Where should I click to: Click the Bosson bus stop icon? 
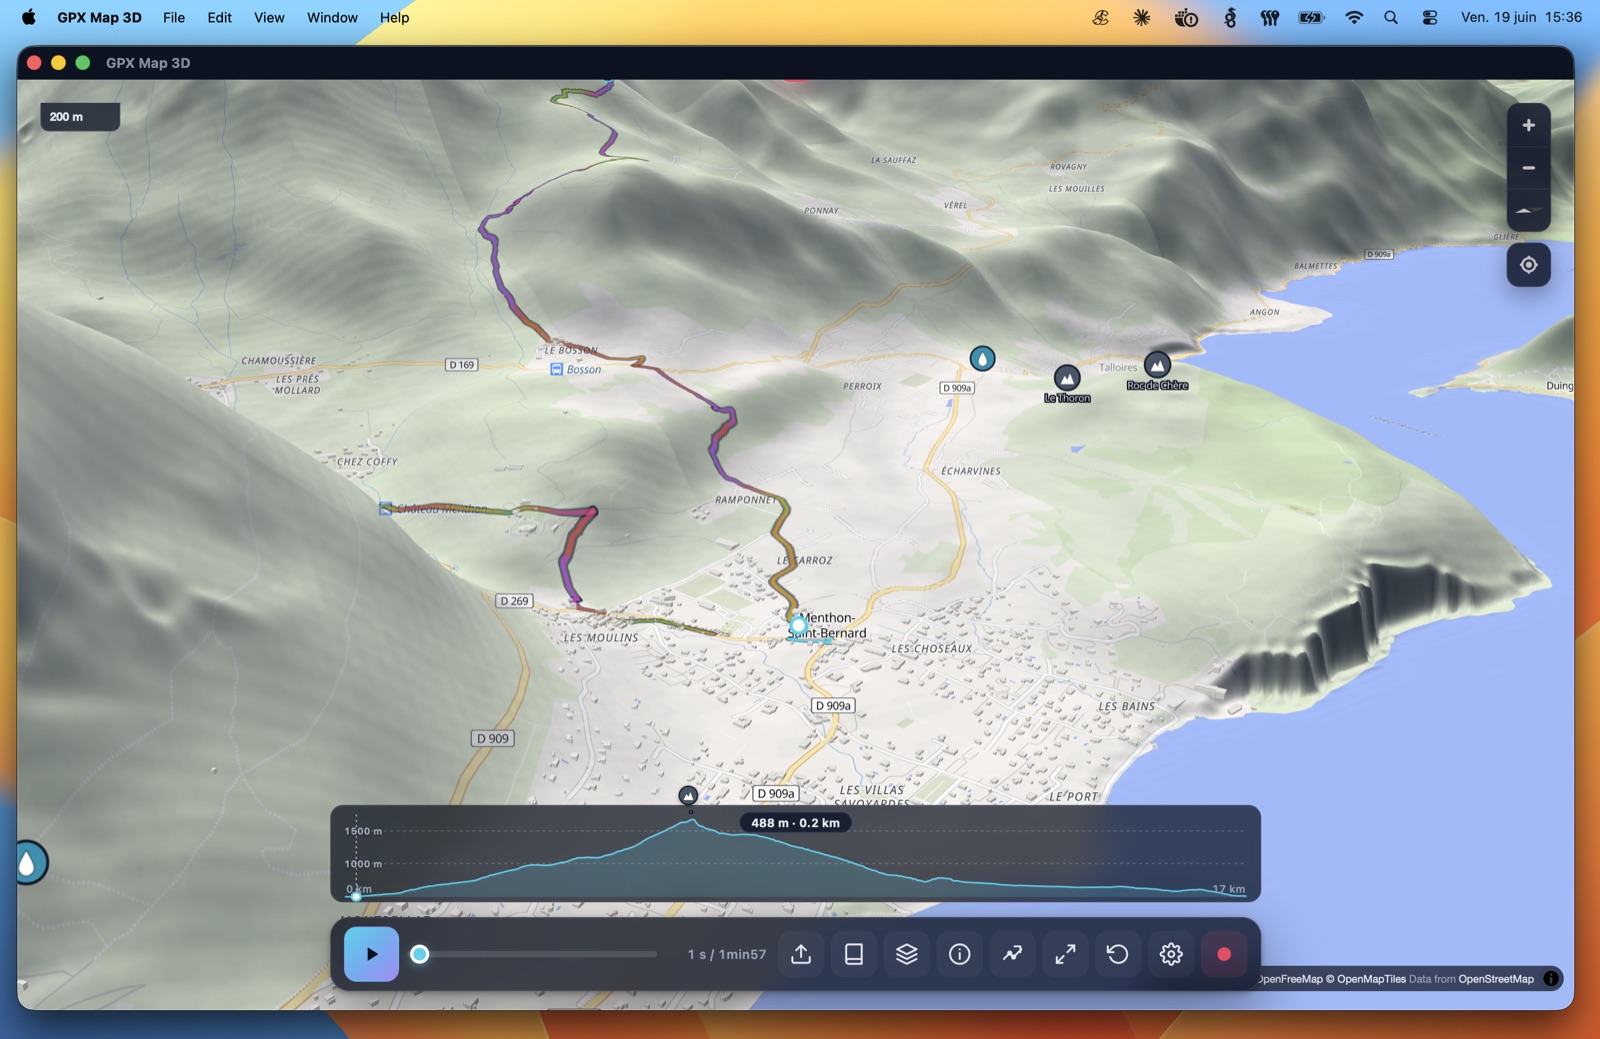pos(556,369)
